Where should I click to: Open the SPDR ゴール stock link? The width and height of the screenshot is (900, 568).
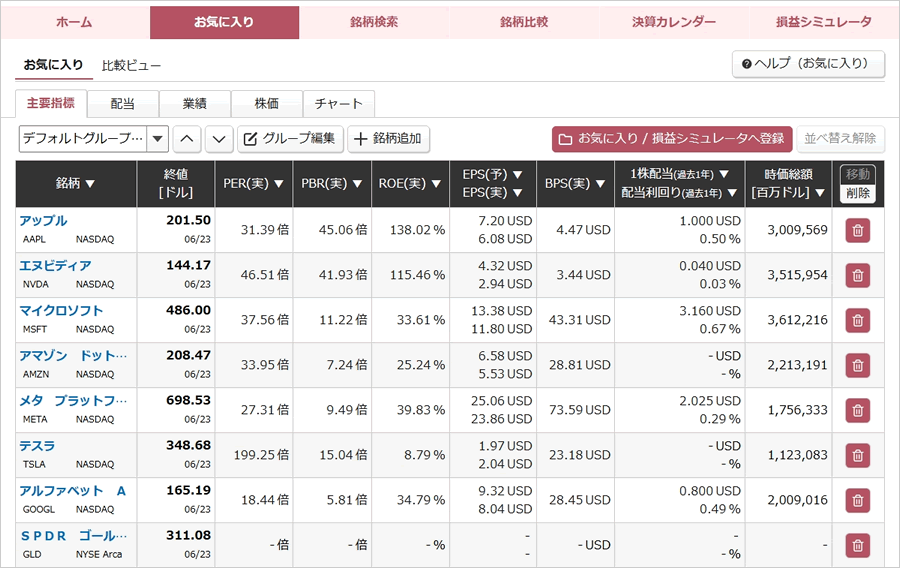[x=73, y=536]
